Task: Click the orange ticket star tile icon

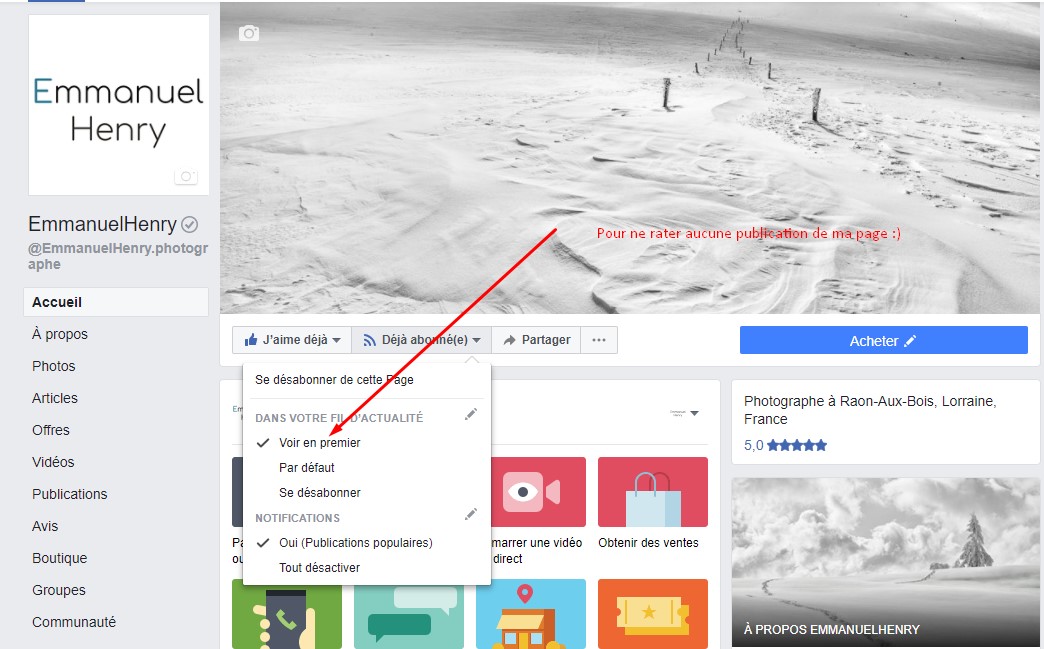Action: 652,614
